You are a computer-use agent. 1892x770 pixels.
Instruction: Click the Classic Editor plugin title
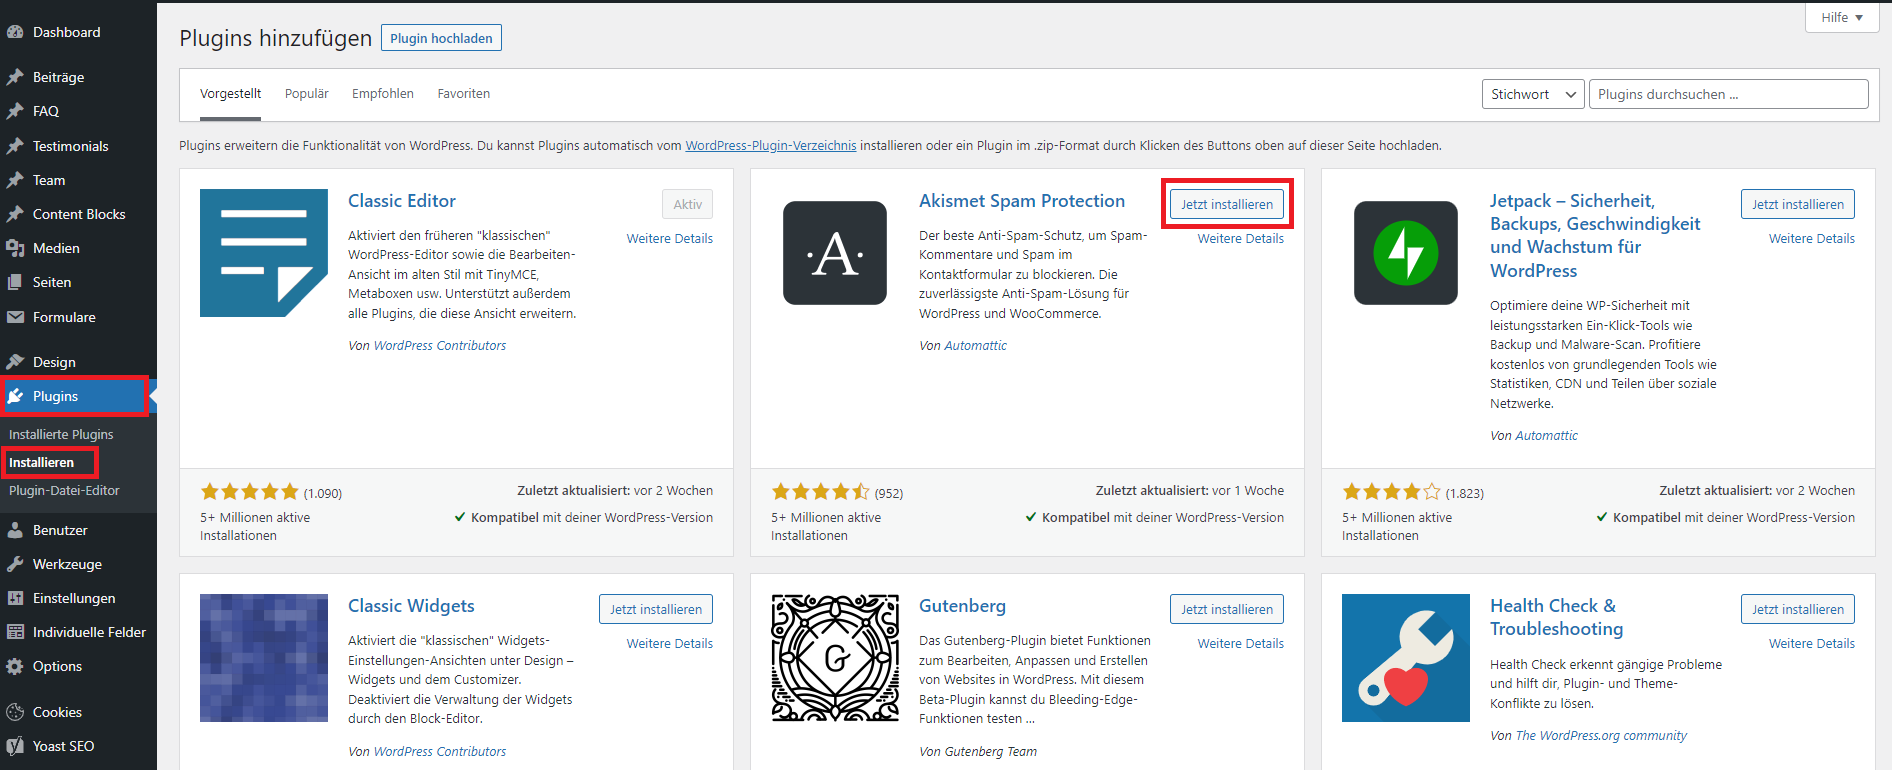click(402, 201)
